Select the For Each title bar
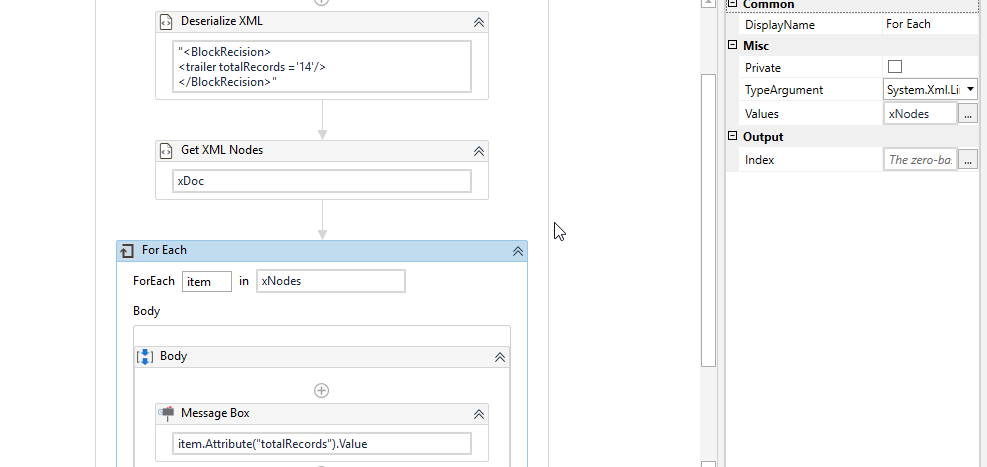Screen dimensions: 987x467 tap(322, 251)
